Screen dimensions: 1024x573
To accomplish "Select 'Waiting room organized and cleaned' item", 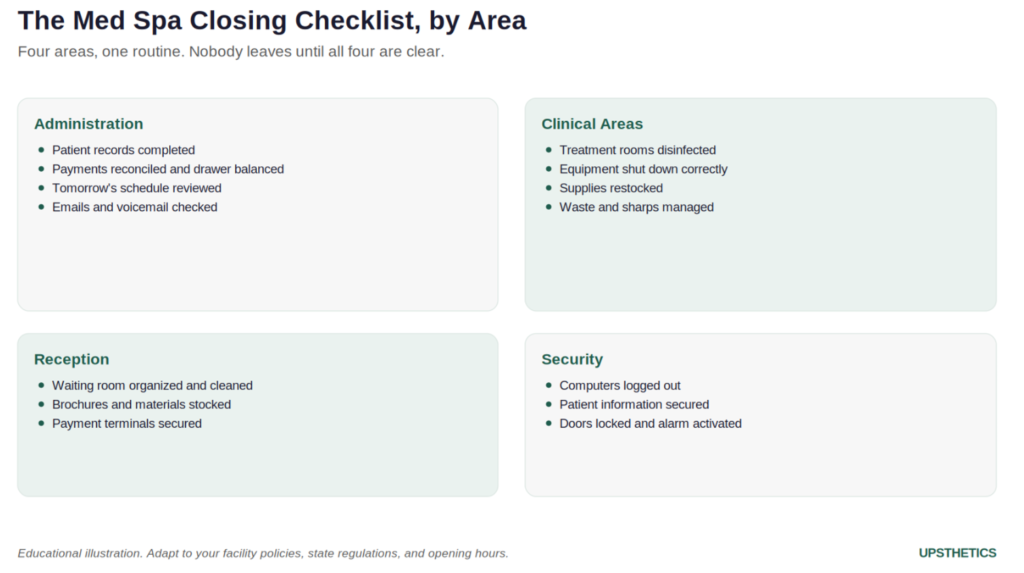I will pos(152,385).
